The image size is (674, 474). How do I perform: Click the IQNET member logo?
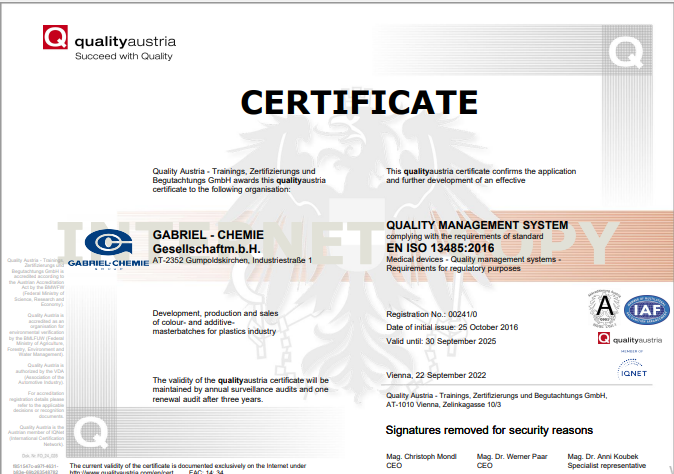[x=632, y=370]
